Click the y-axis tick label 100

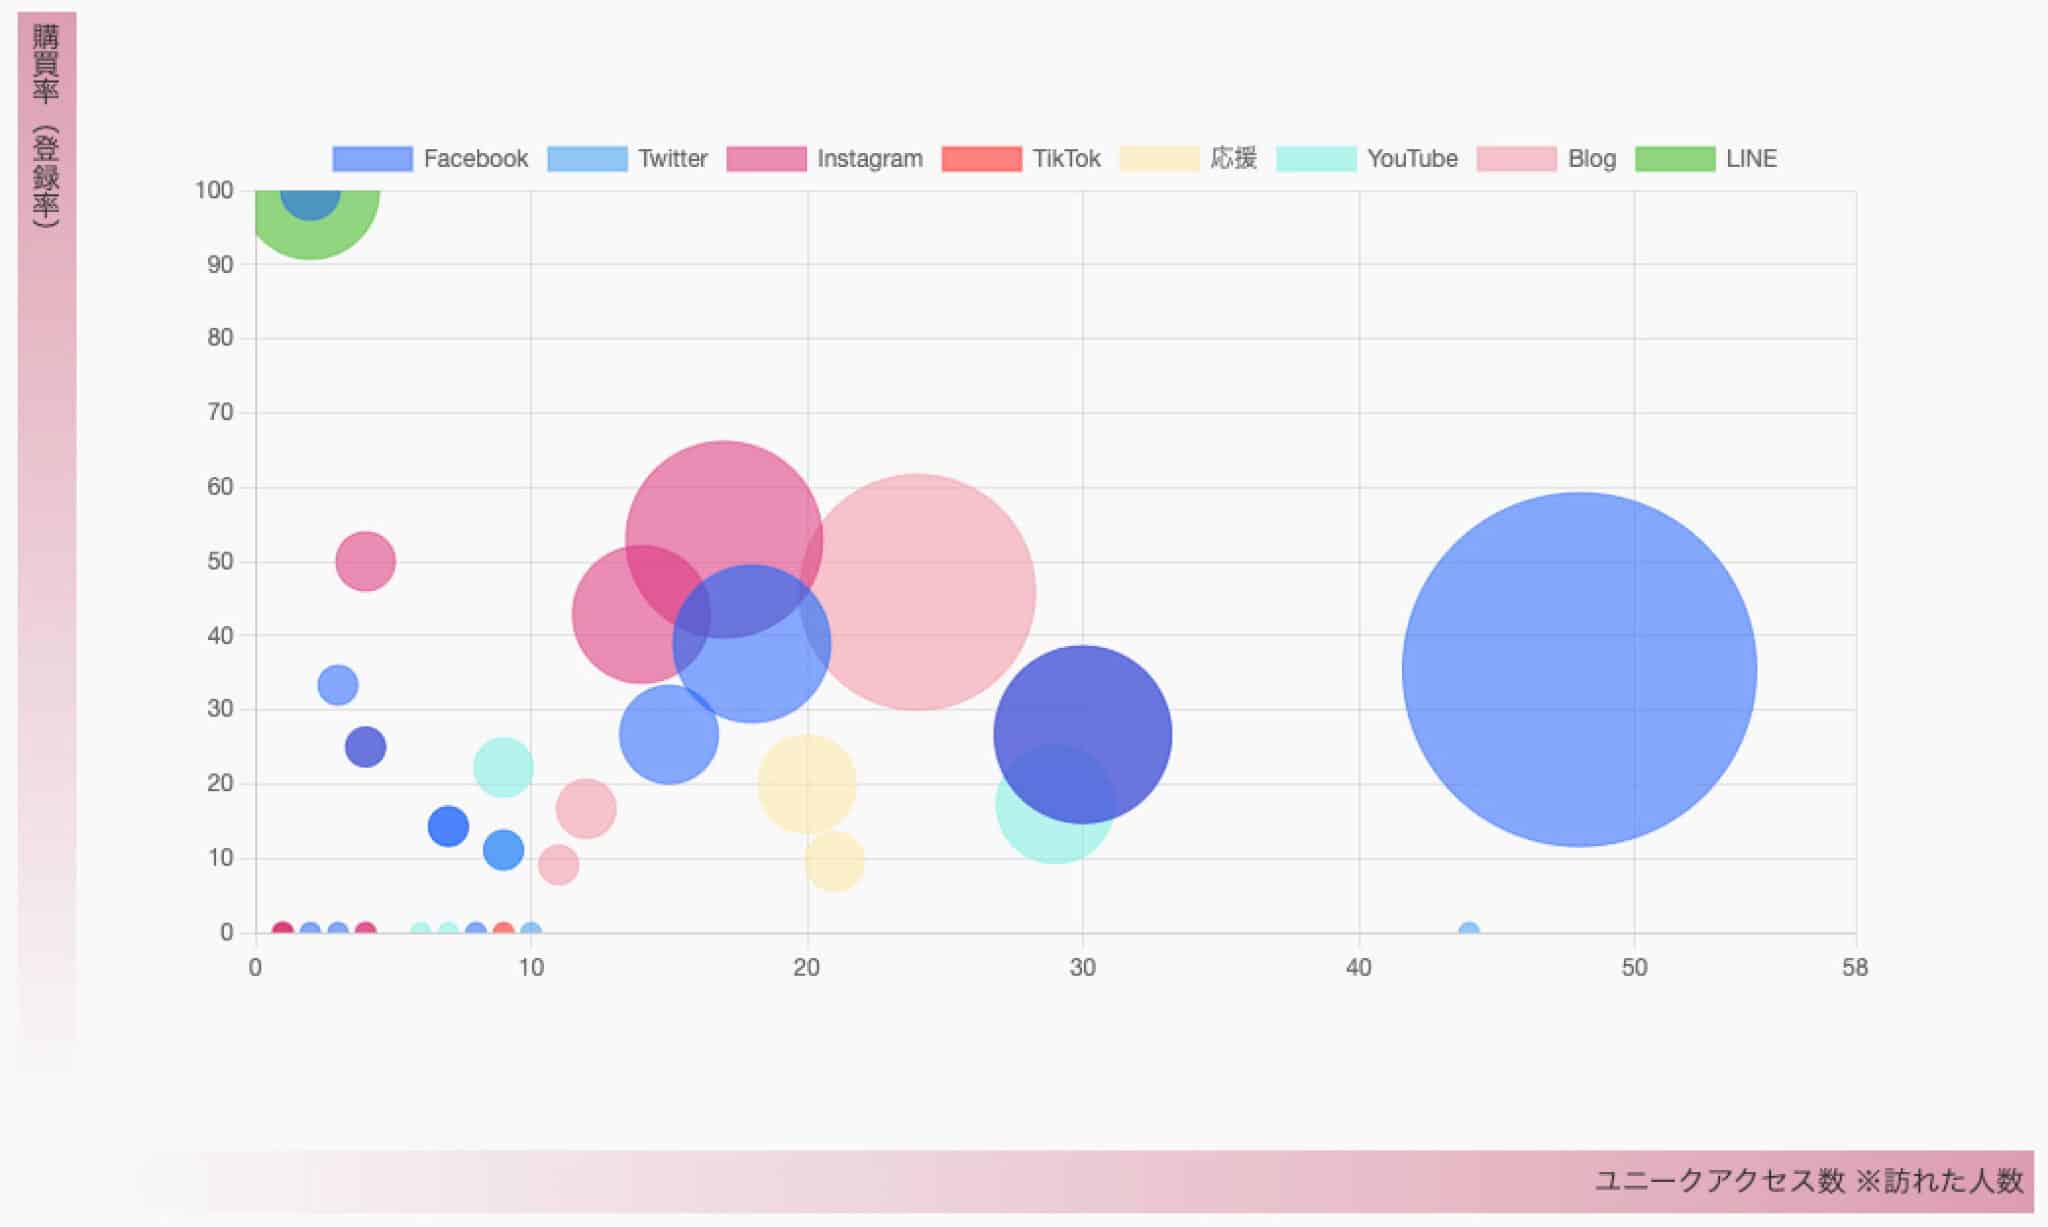coord(214,190)
